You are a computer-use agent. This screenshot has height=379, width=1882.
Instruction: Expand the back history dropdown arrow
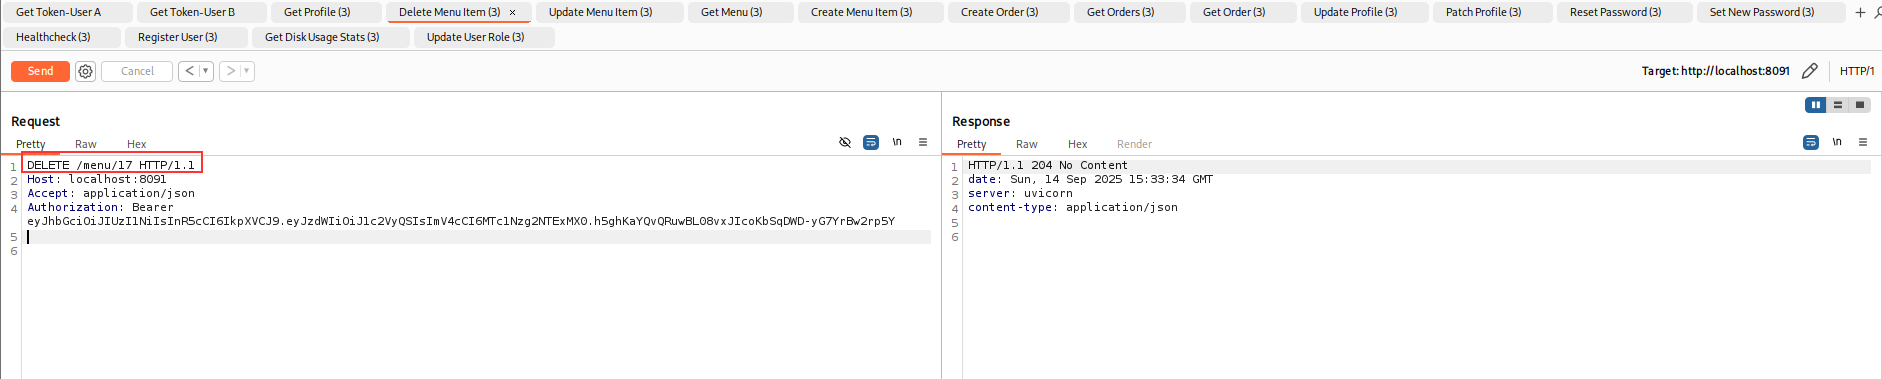(206, 71)
